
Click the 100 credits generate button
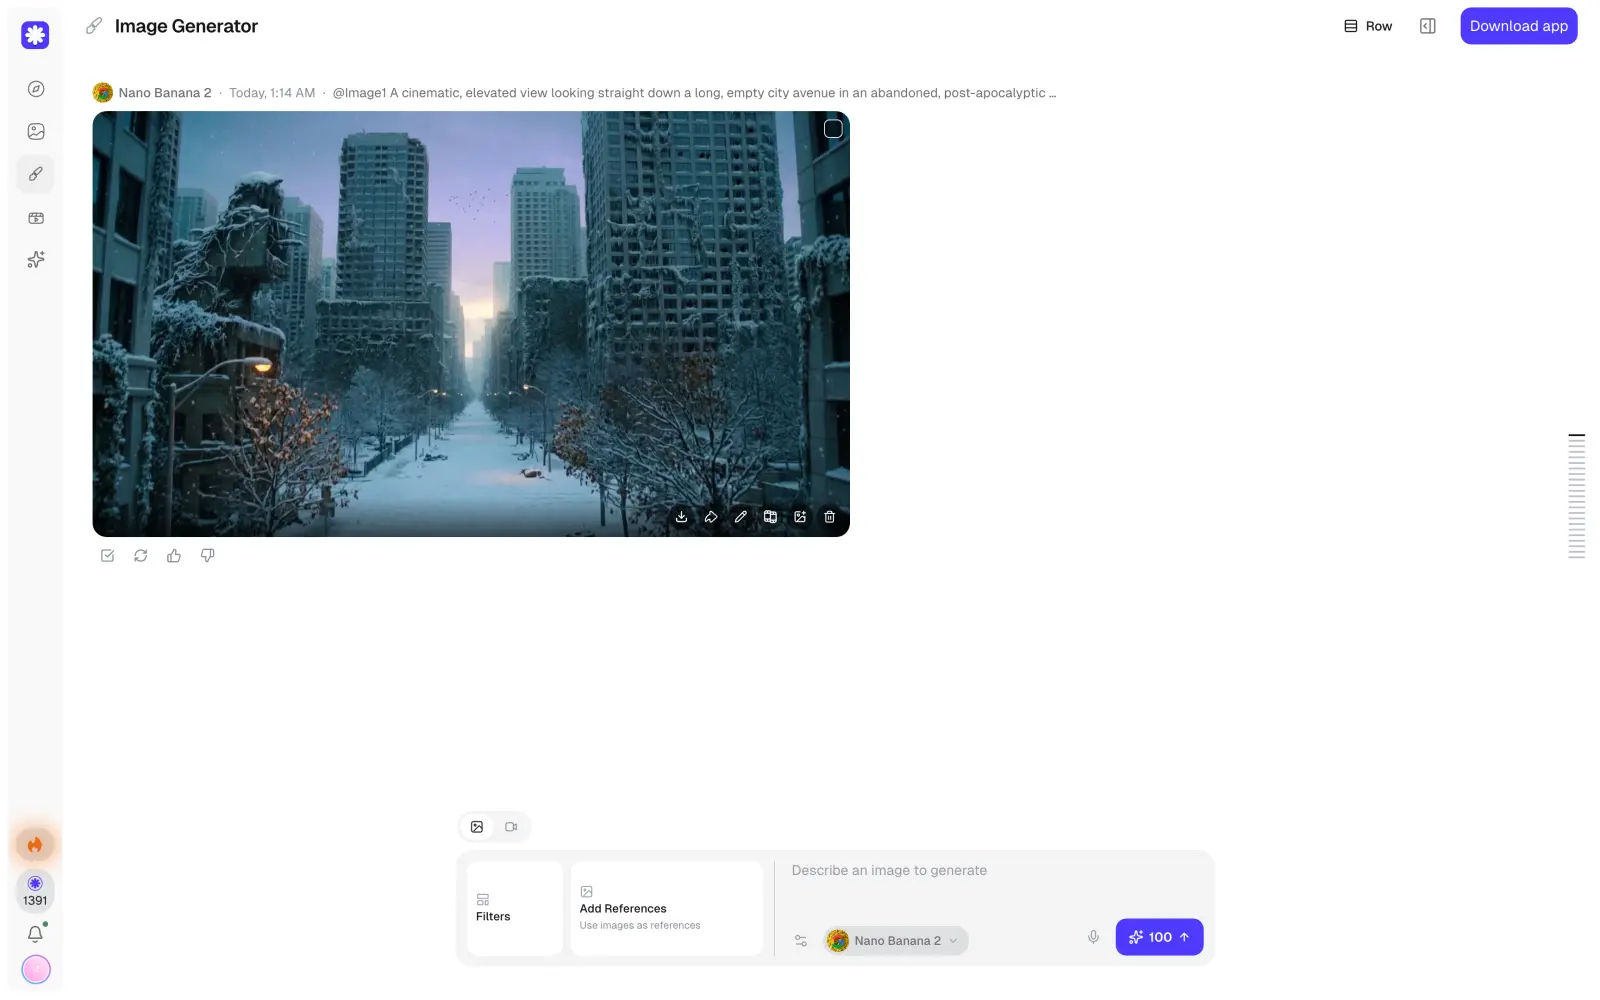click(1159, 937)
